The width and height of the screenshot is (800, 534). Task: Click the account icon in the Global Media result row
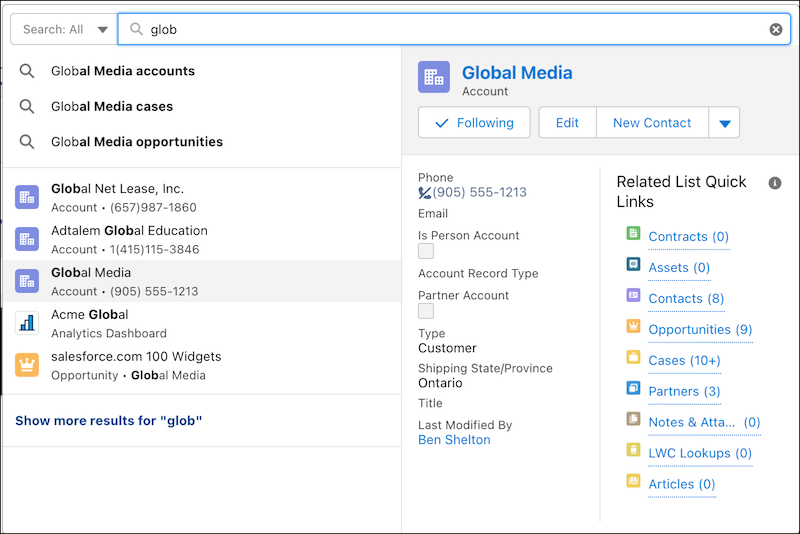[27, 281]
